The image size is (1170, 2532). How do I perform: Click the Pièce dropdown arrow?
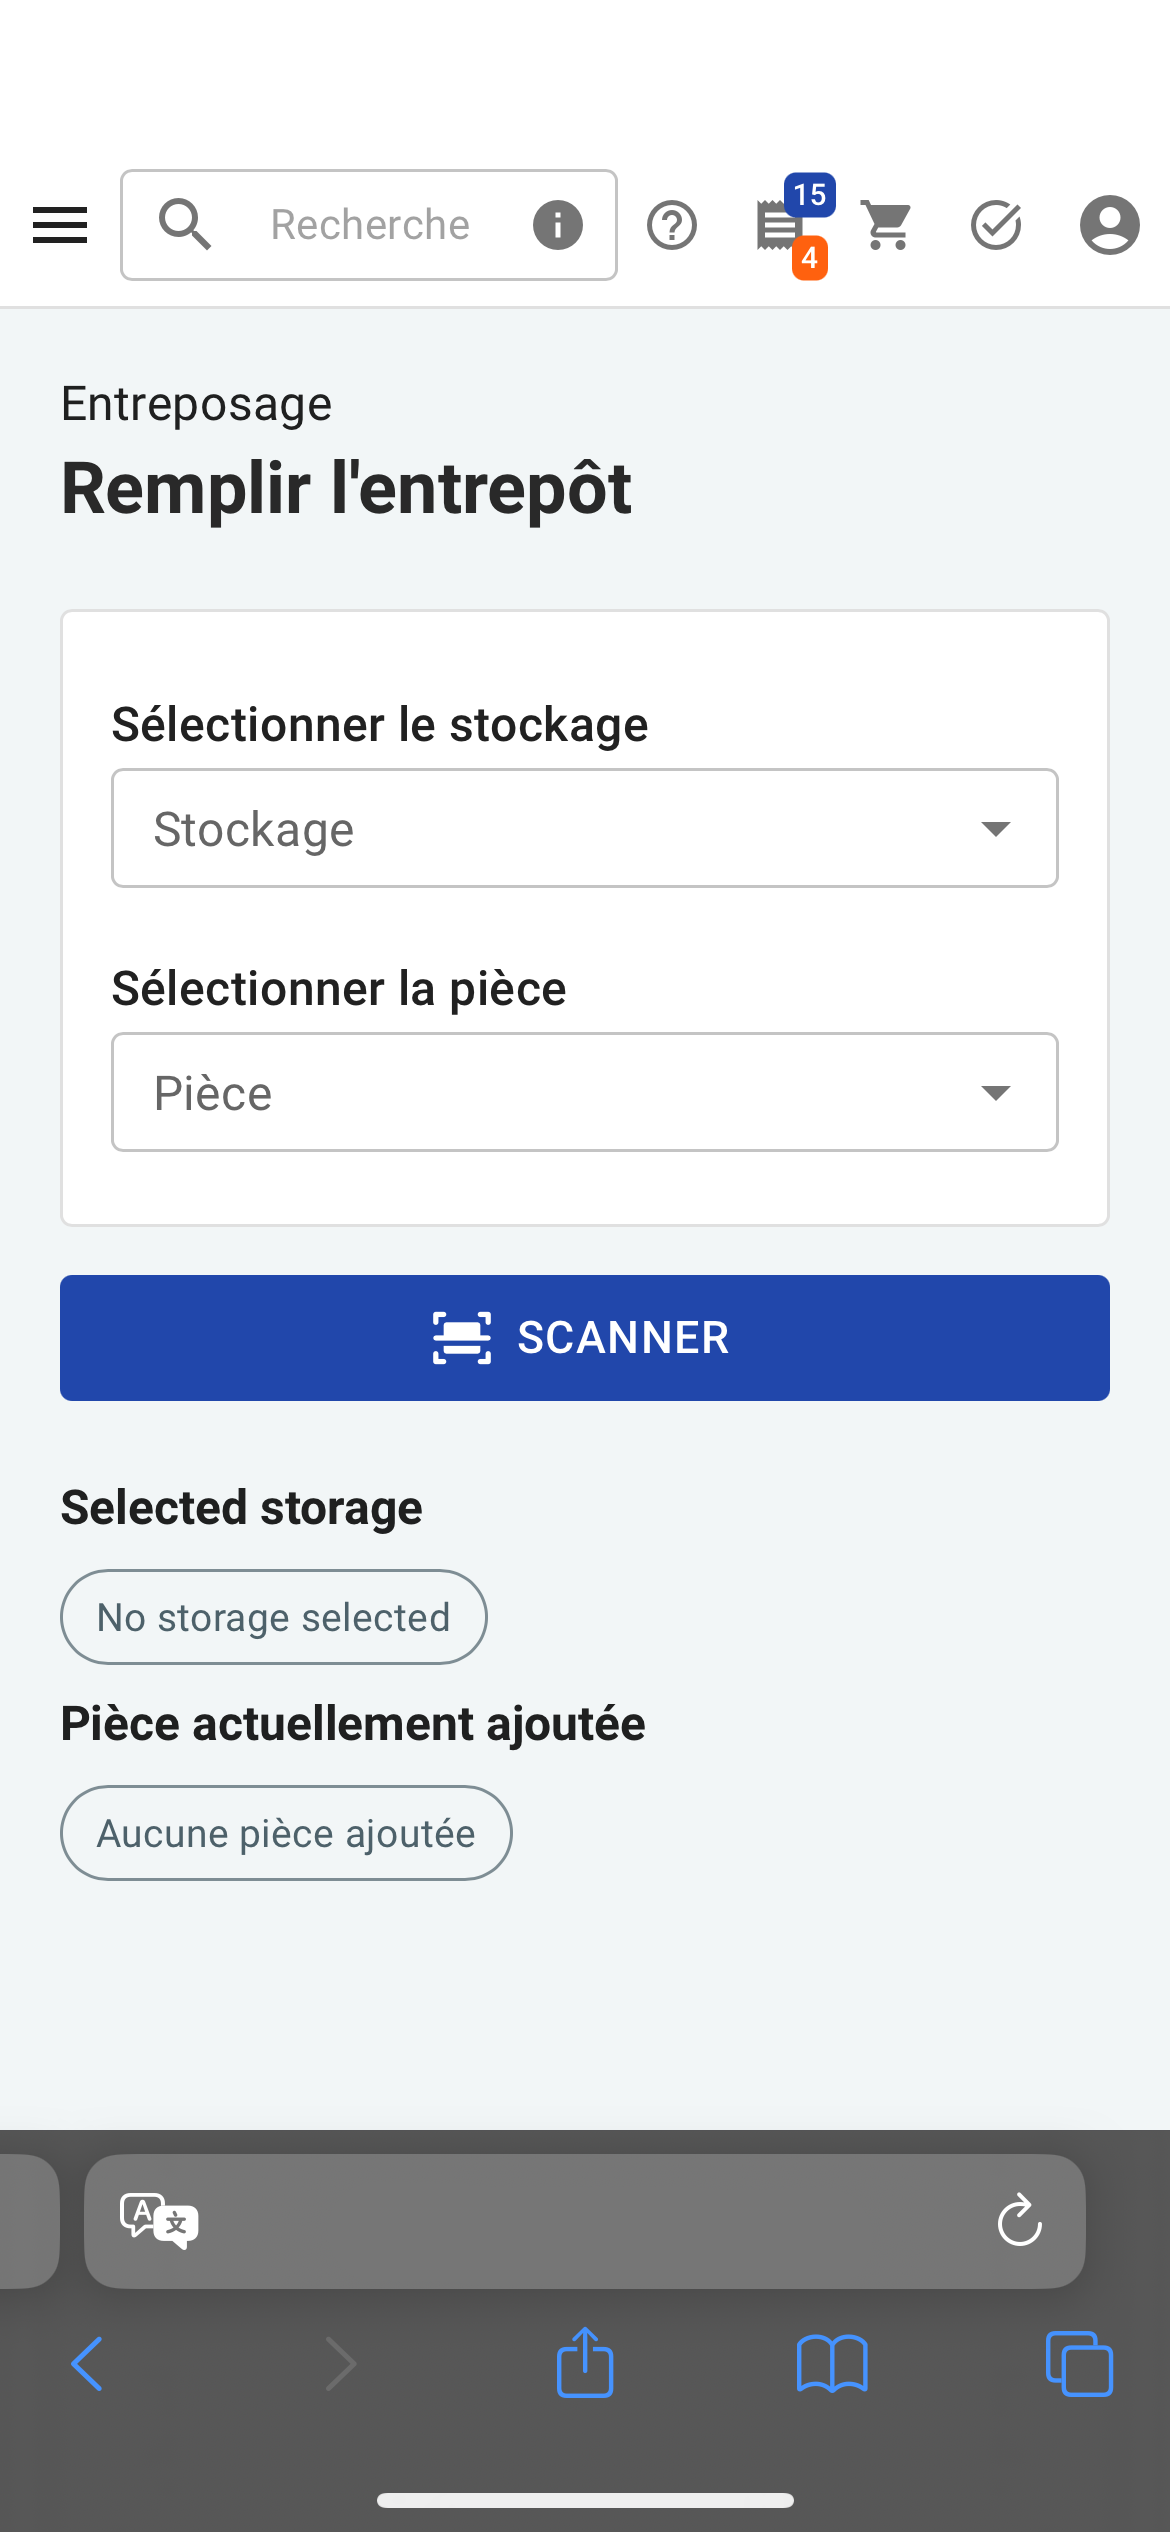pyautogui.click(x=995, y=1093)
